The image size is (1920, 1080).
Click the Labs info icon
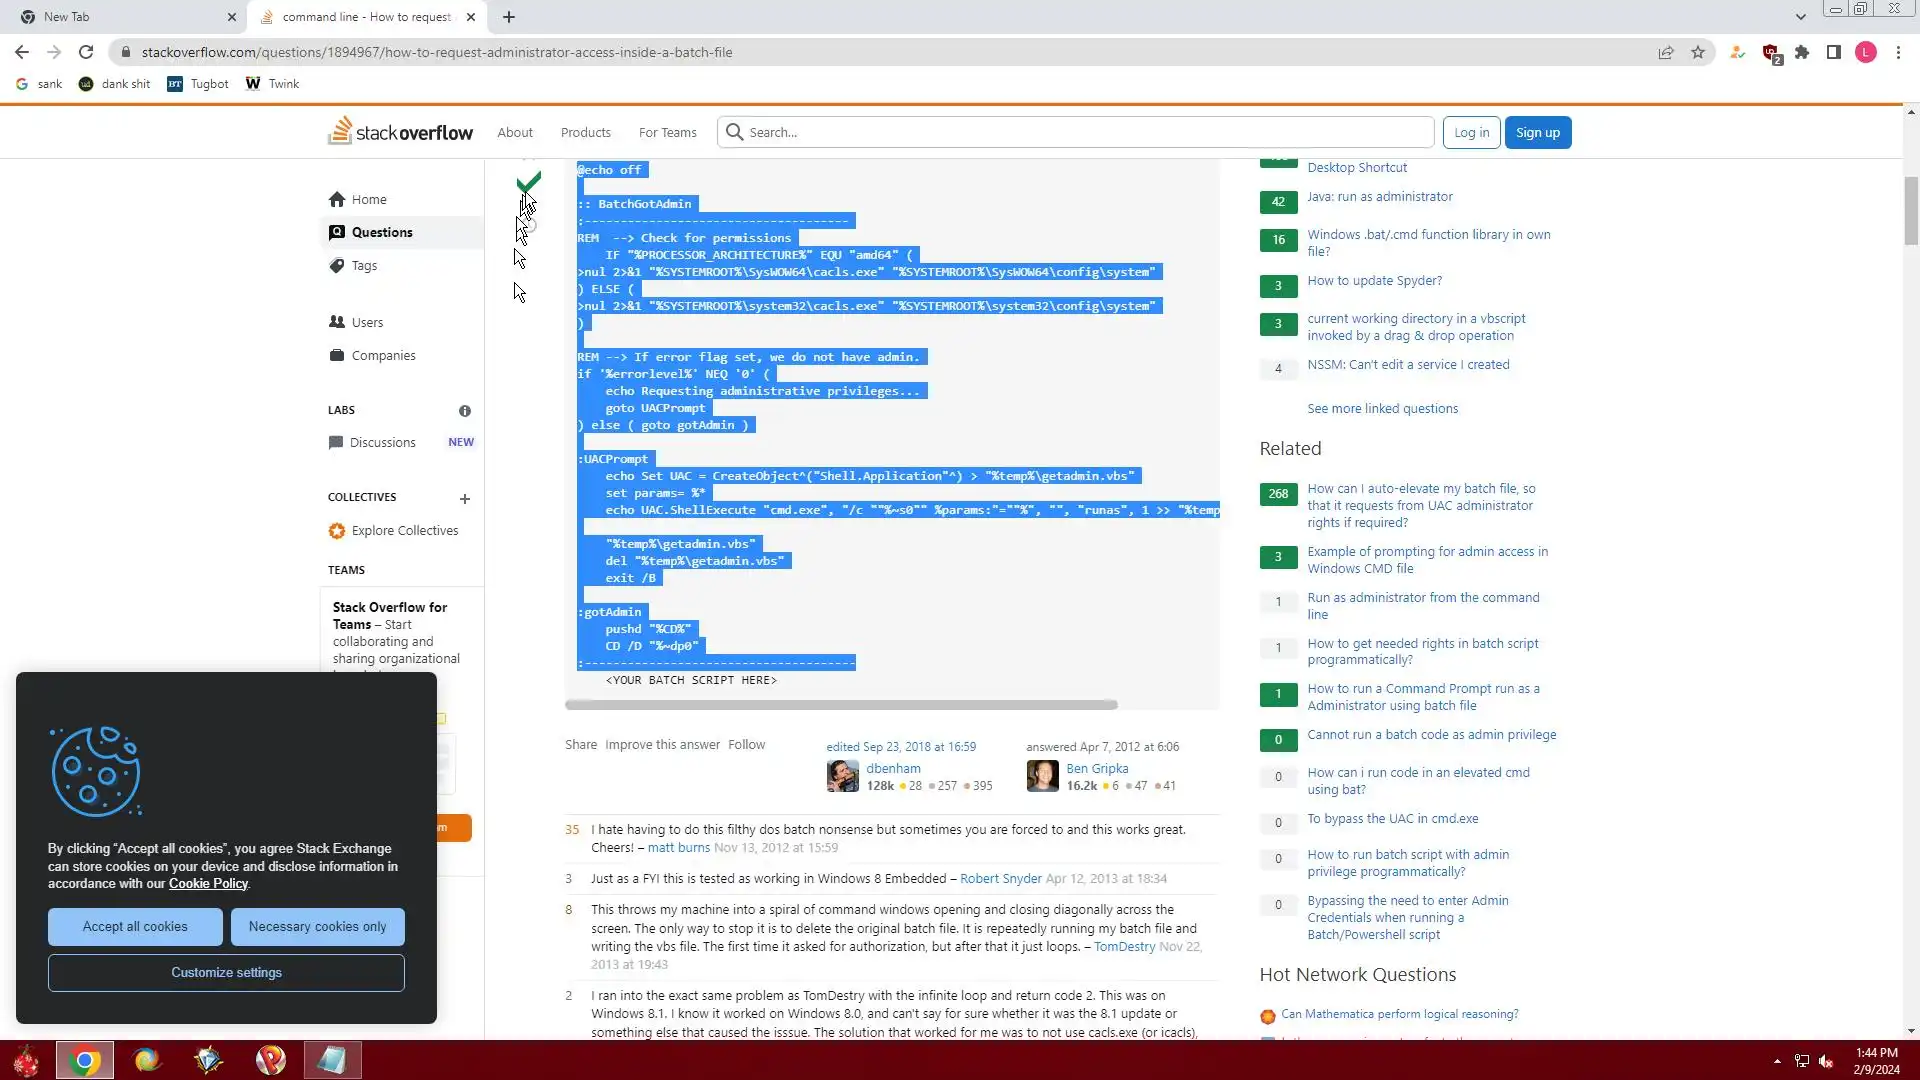[x=465, y=411]
